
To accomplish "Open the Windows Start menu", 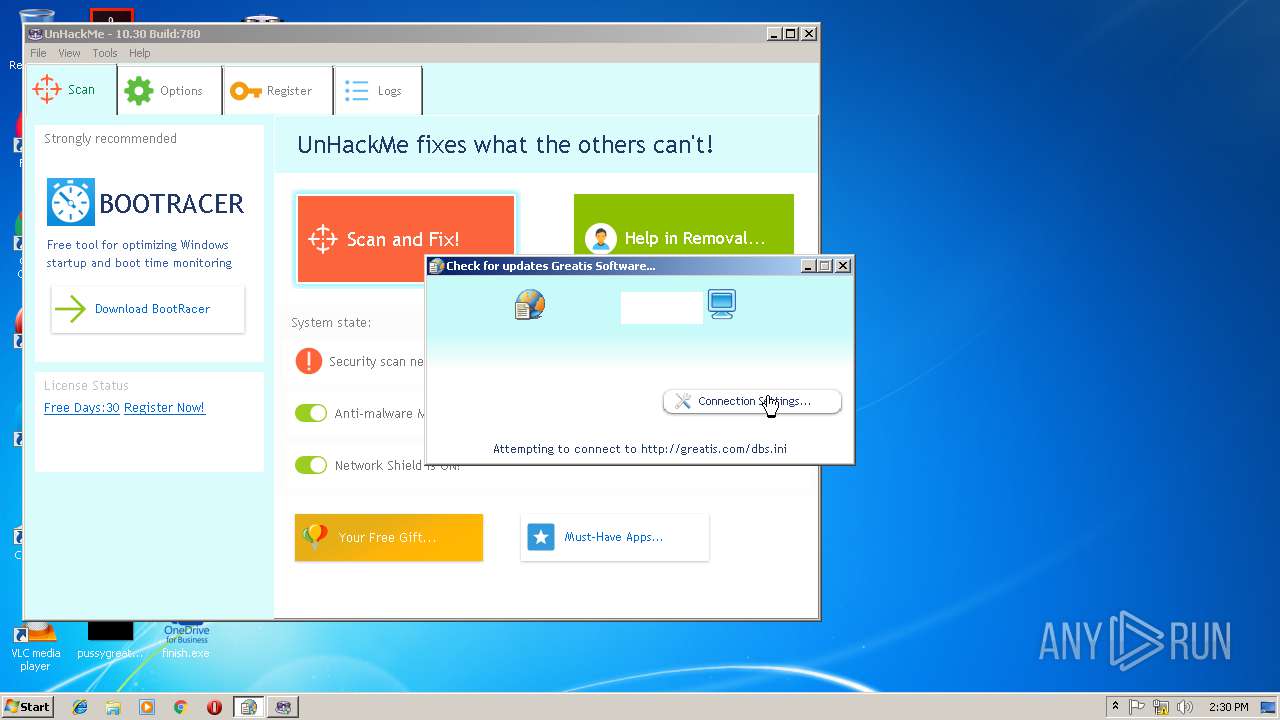I will click(27, 707).
